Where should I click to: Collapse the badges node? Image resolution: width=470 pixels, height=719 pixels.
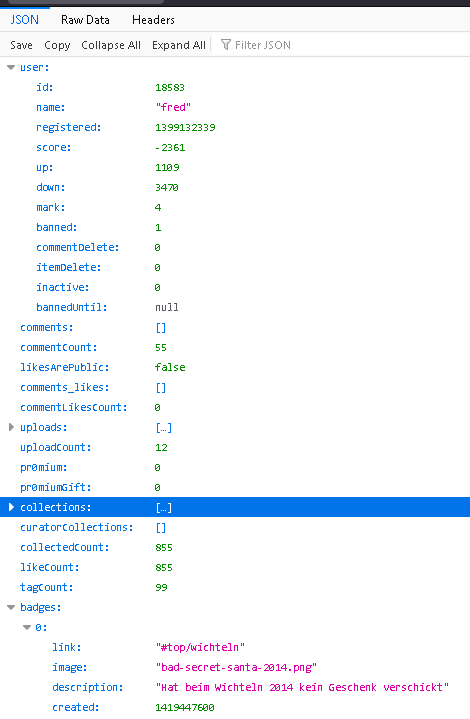(11, 608)
